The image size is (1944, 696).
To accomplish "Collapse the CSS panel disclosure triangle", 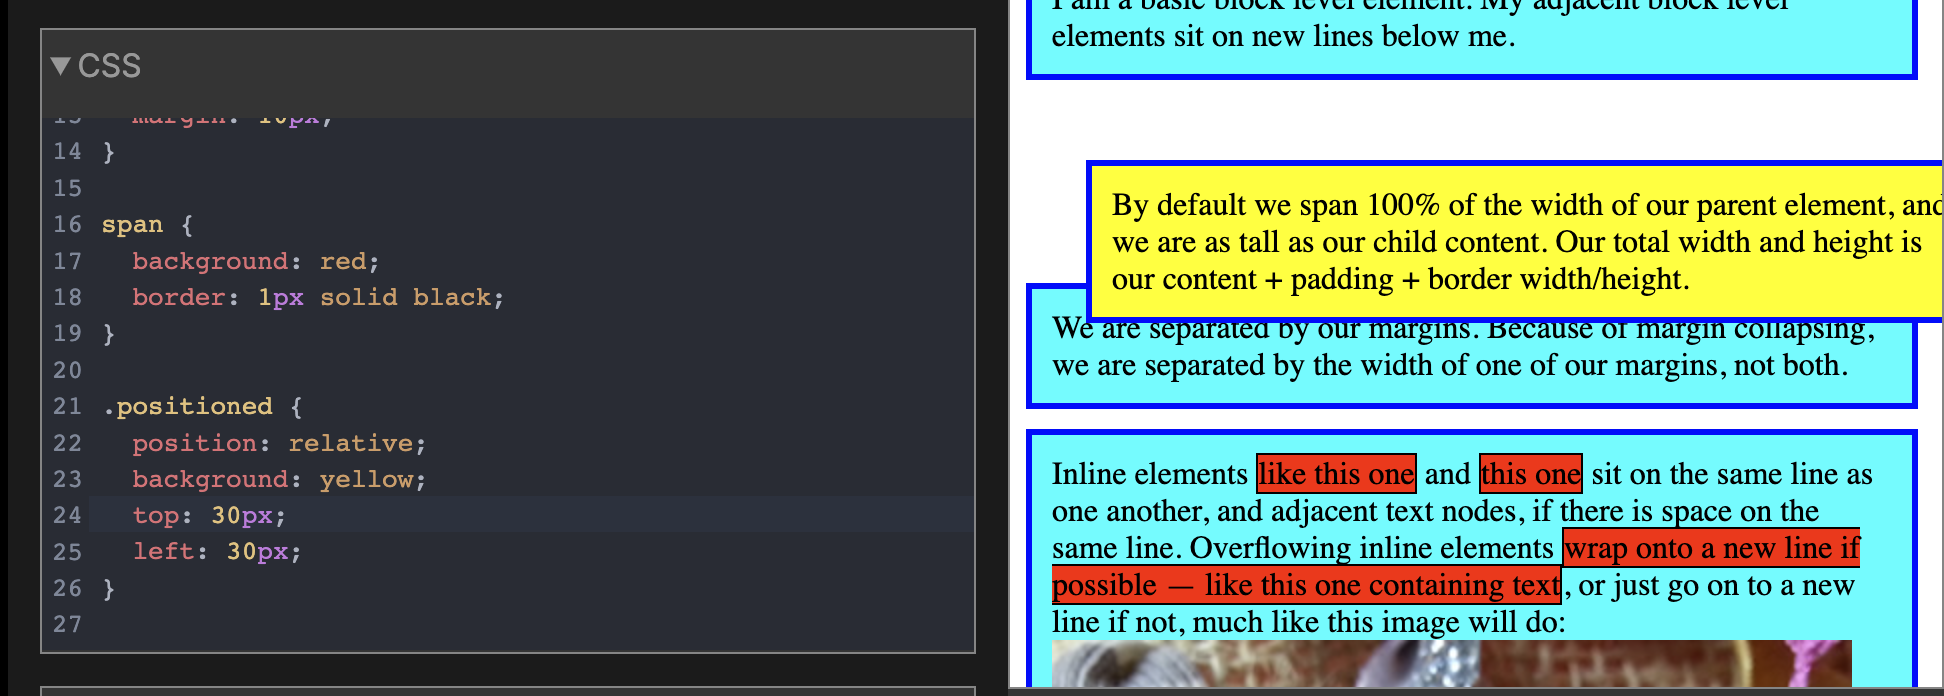I will point(60,66).
